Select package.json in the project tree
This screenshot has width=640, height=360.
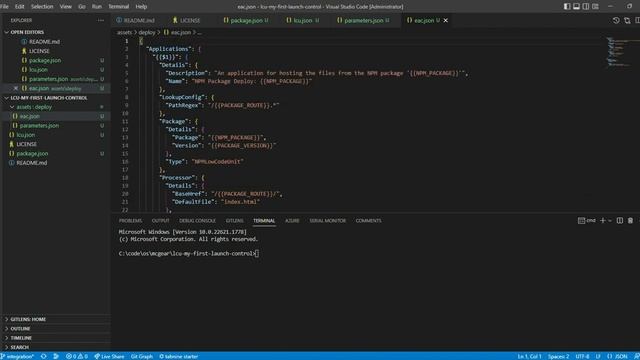[56, 153]
